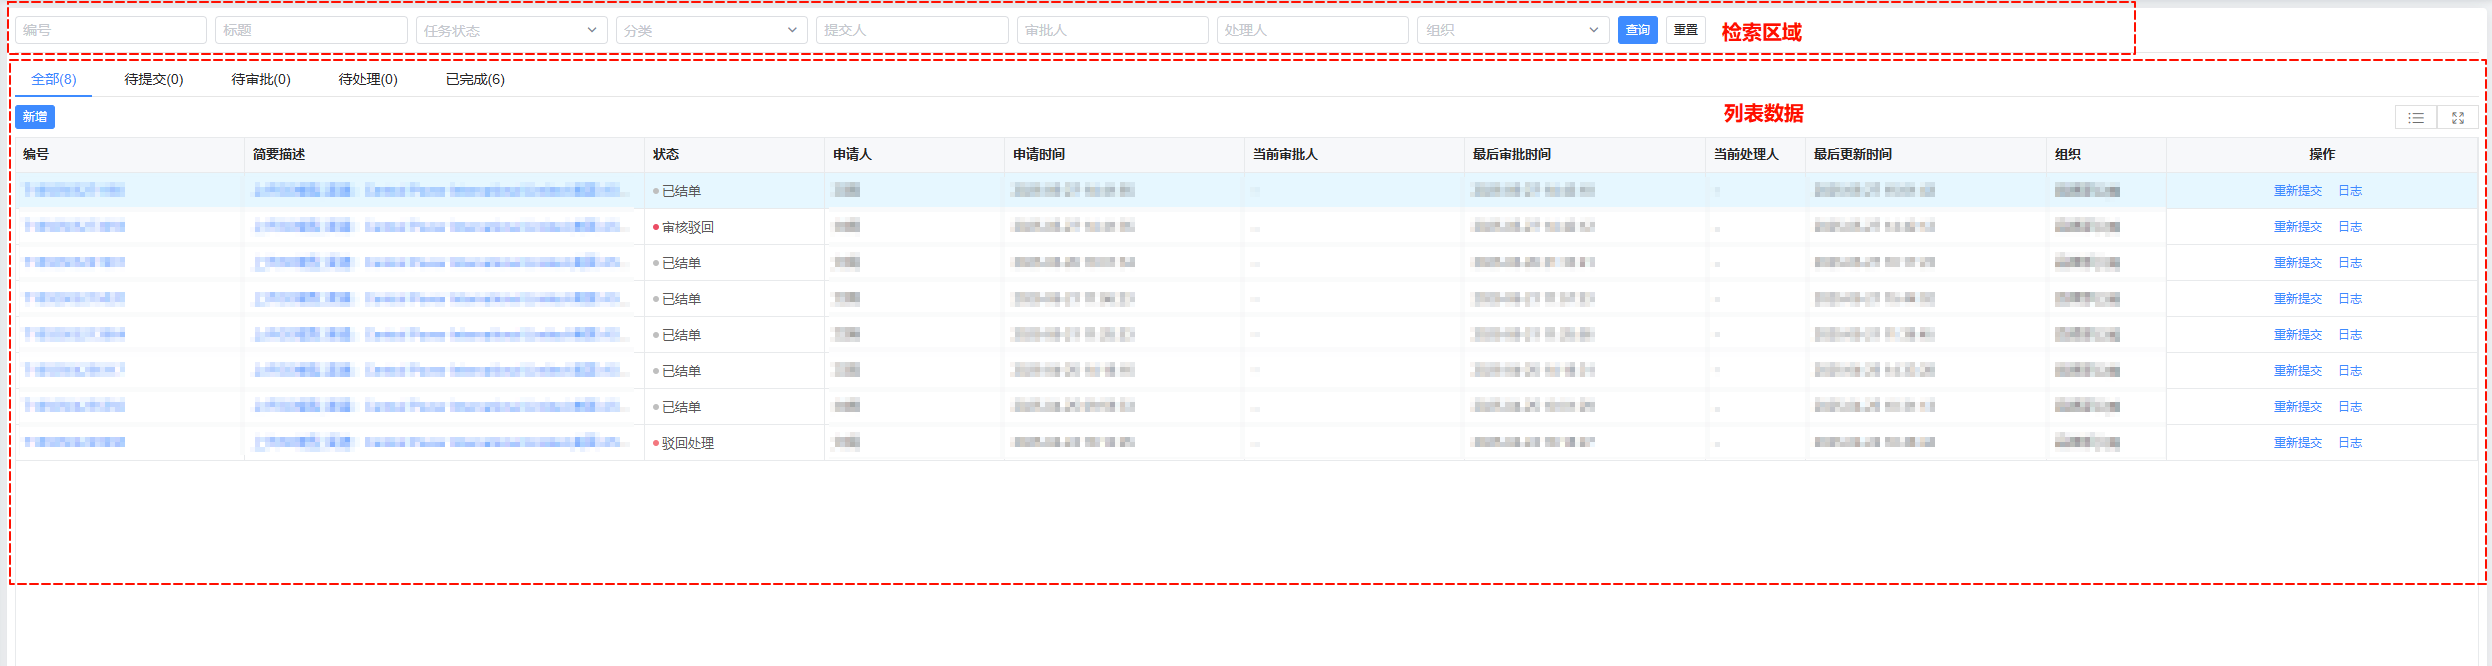Viewport: 2492px width, 666px height.
Task: Focus the 提交人 input field
Action: coord(911,30)
